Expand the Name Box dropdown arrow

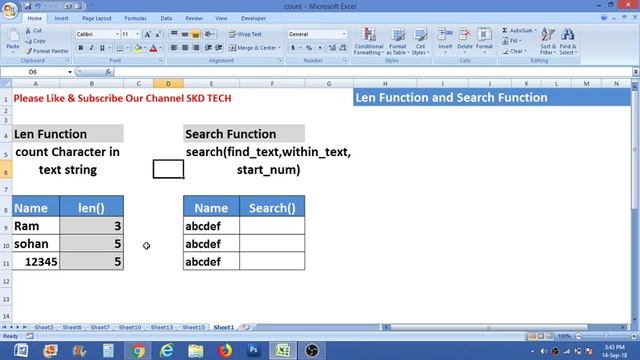click(70, 72)
